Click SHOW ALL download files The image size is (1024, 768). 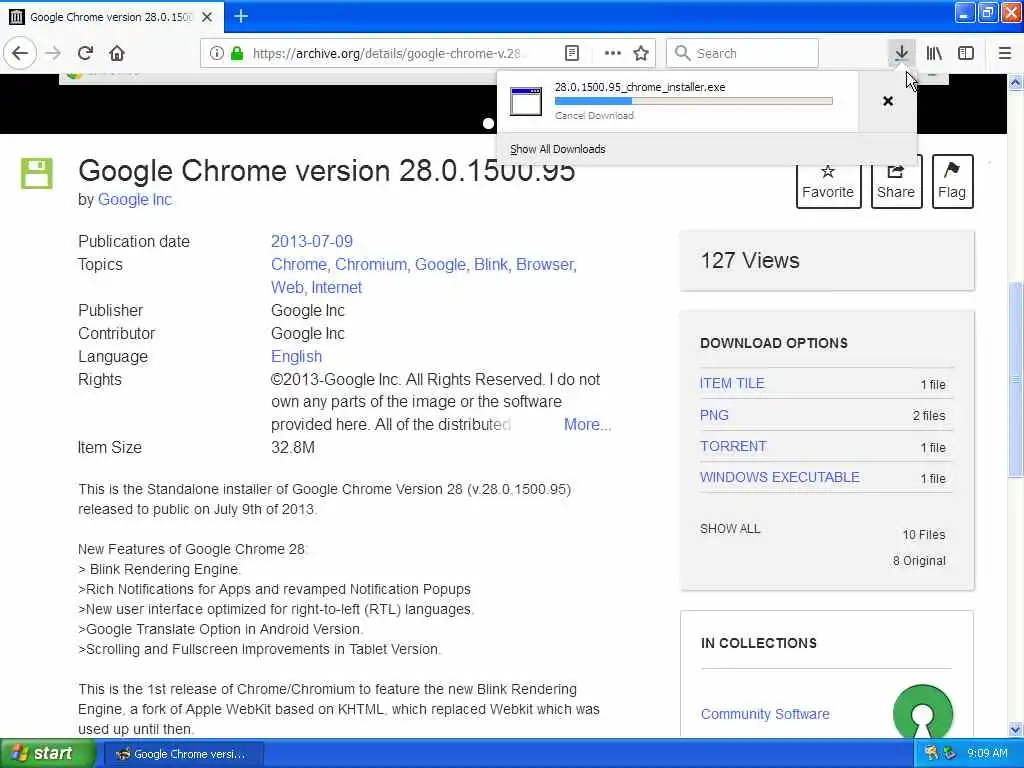pyautogui.click(x=730, y=528)
